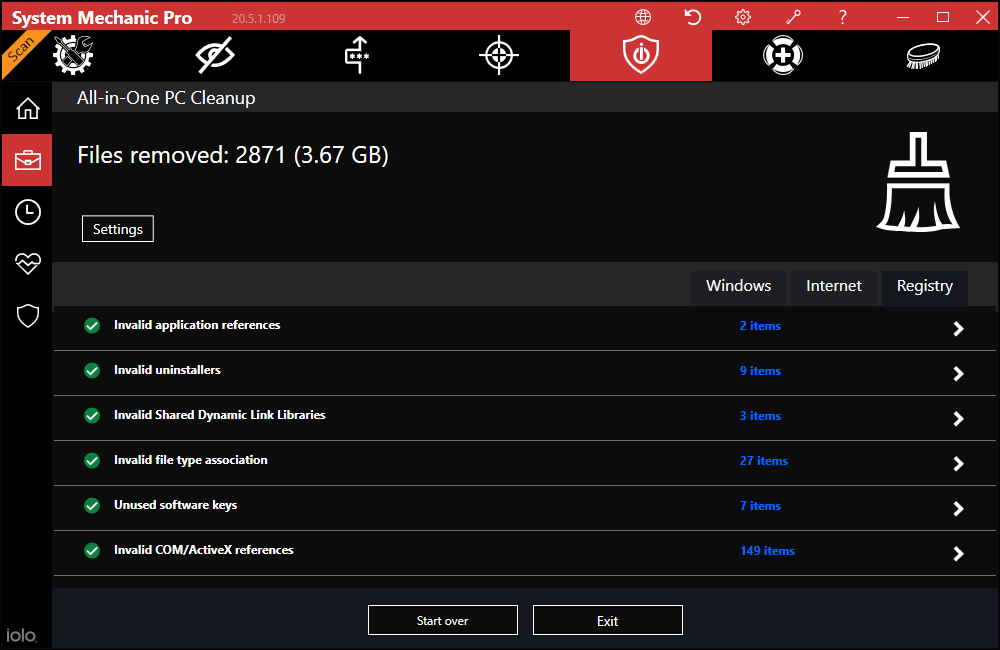The image size is (1000, 650).
Task: Toggle check for Invalid Shared Dynamic Link Libraries
Action: click(92, 416)
